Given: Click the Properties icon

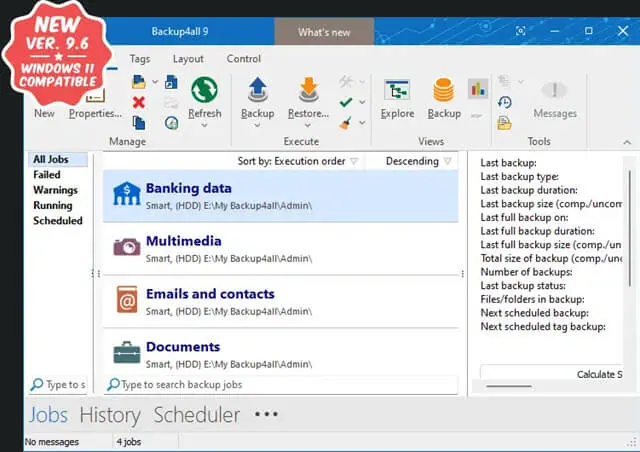Looking at the screenshot, I should coord(96,96).
